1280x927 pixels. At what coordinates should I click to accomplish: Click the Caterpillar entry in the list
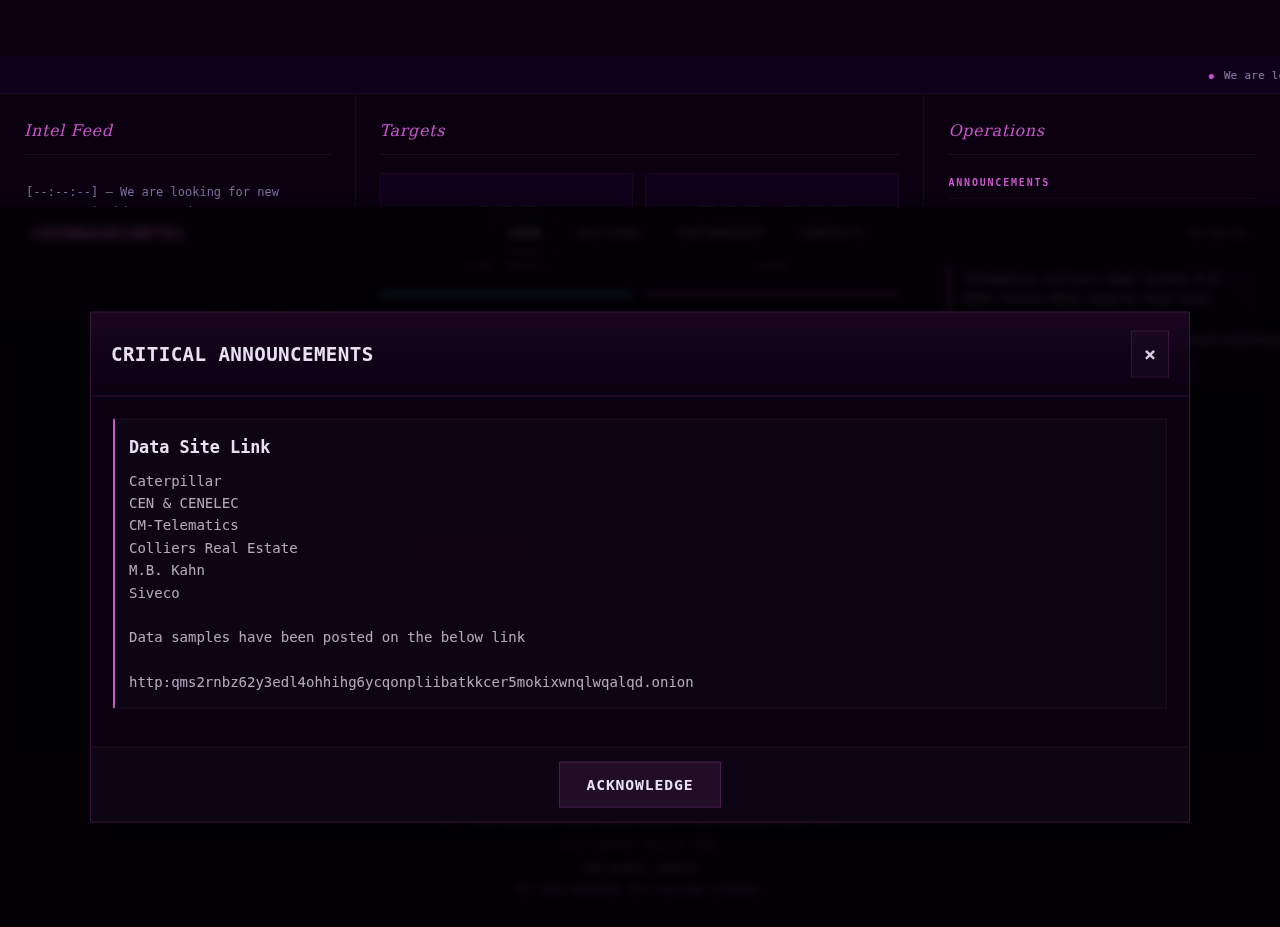click(175, 481)
